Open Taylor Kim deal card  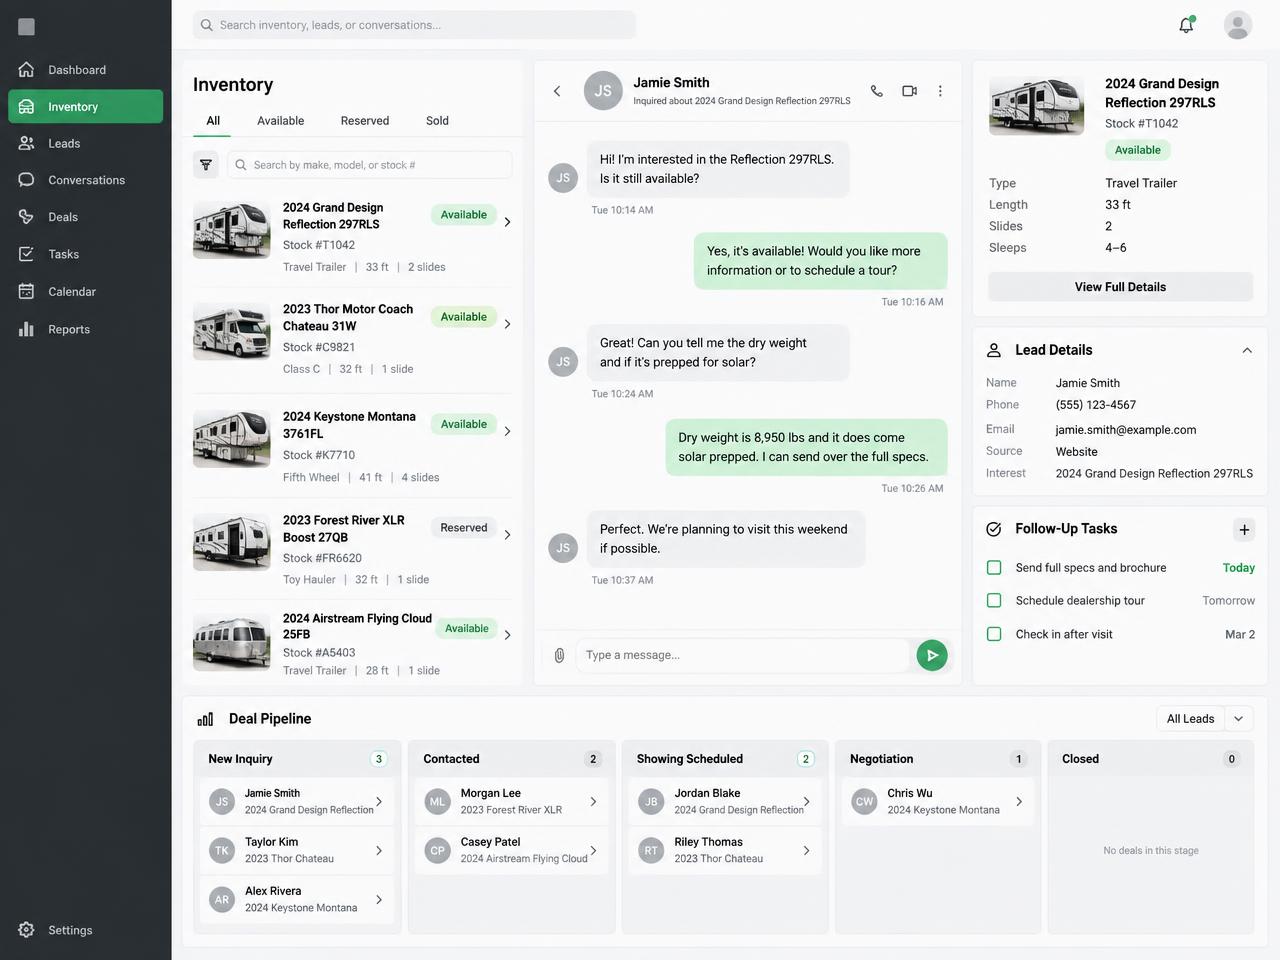click(297, 851)
